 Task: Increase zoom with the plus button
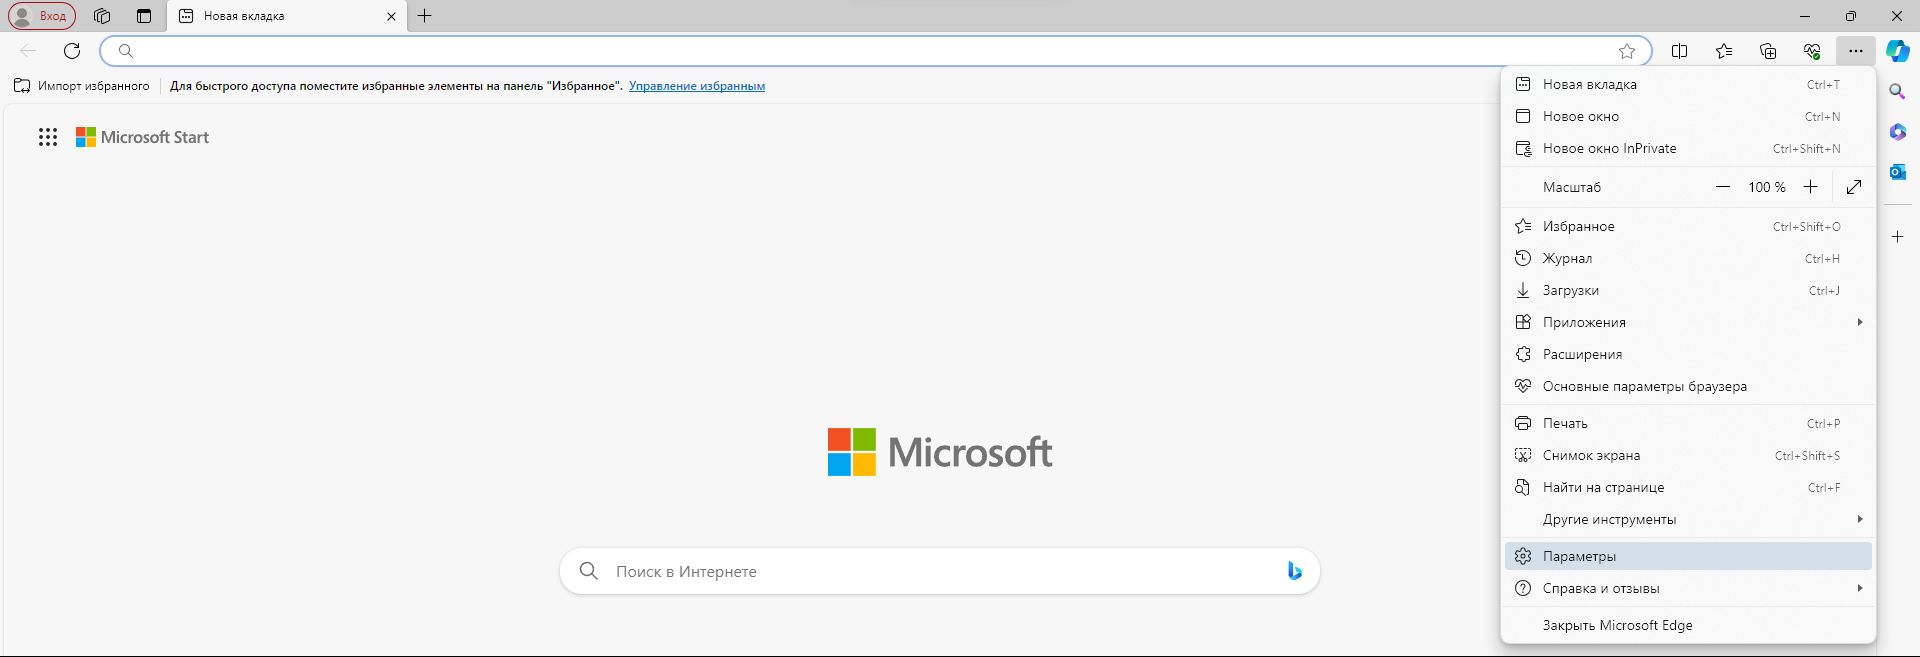pos(1810,187)
